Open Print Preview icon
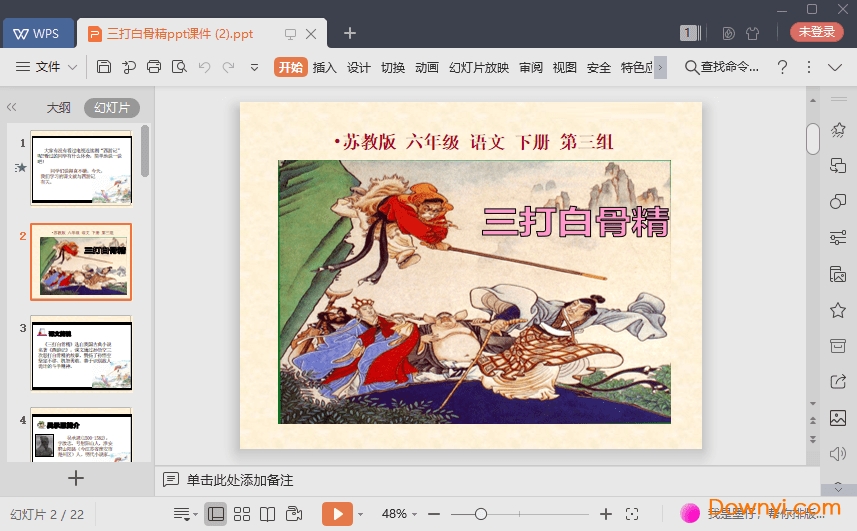The width and height of the screenshot is (857, 531). 179,67
